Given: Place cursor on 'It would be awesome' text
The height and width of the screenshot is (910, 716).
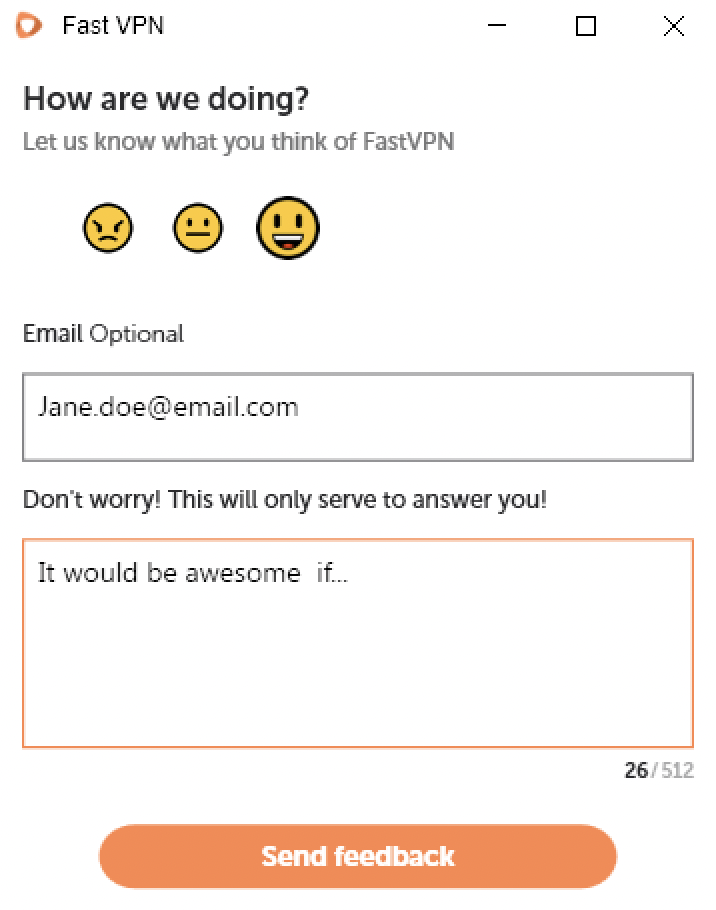Looking at the screenshot, I should click(169, 573).
